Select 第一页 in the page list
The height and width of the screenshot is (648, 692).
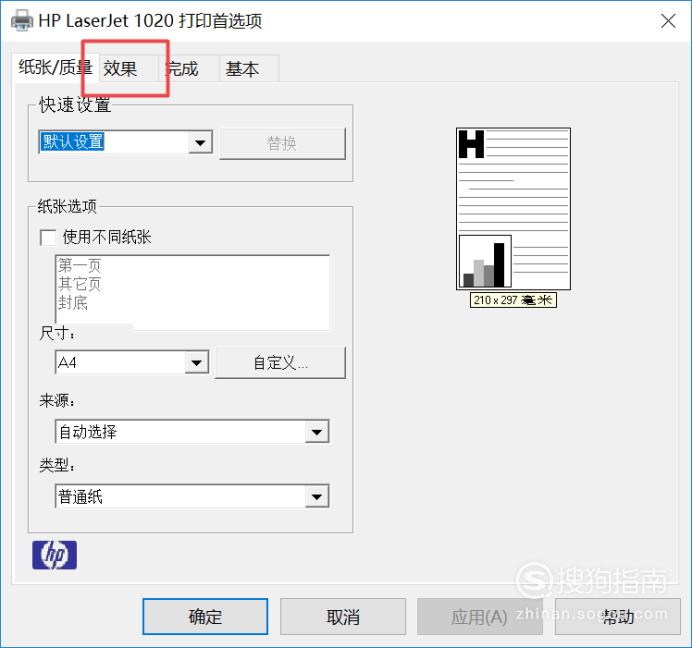click(79, 265)
